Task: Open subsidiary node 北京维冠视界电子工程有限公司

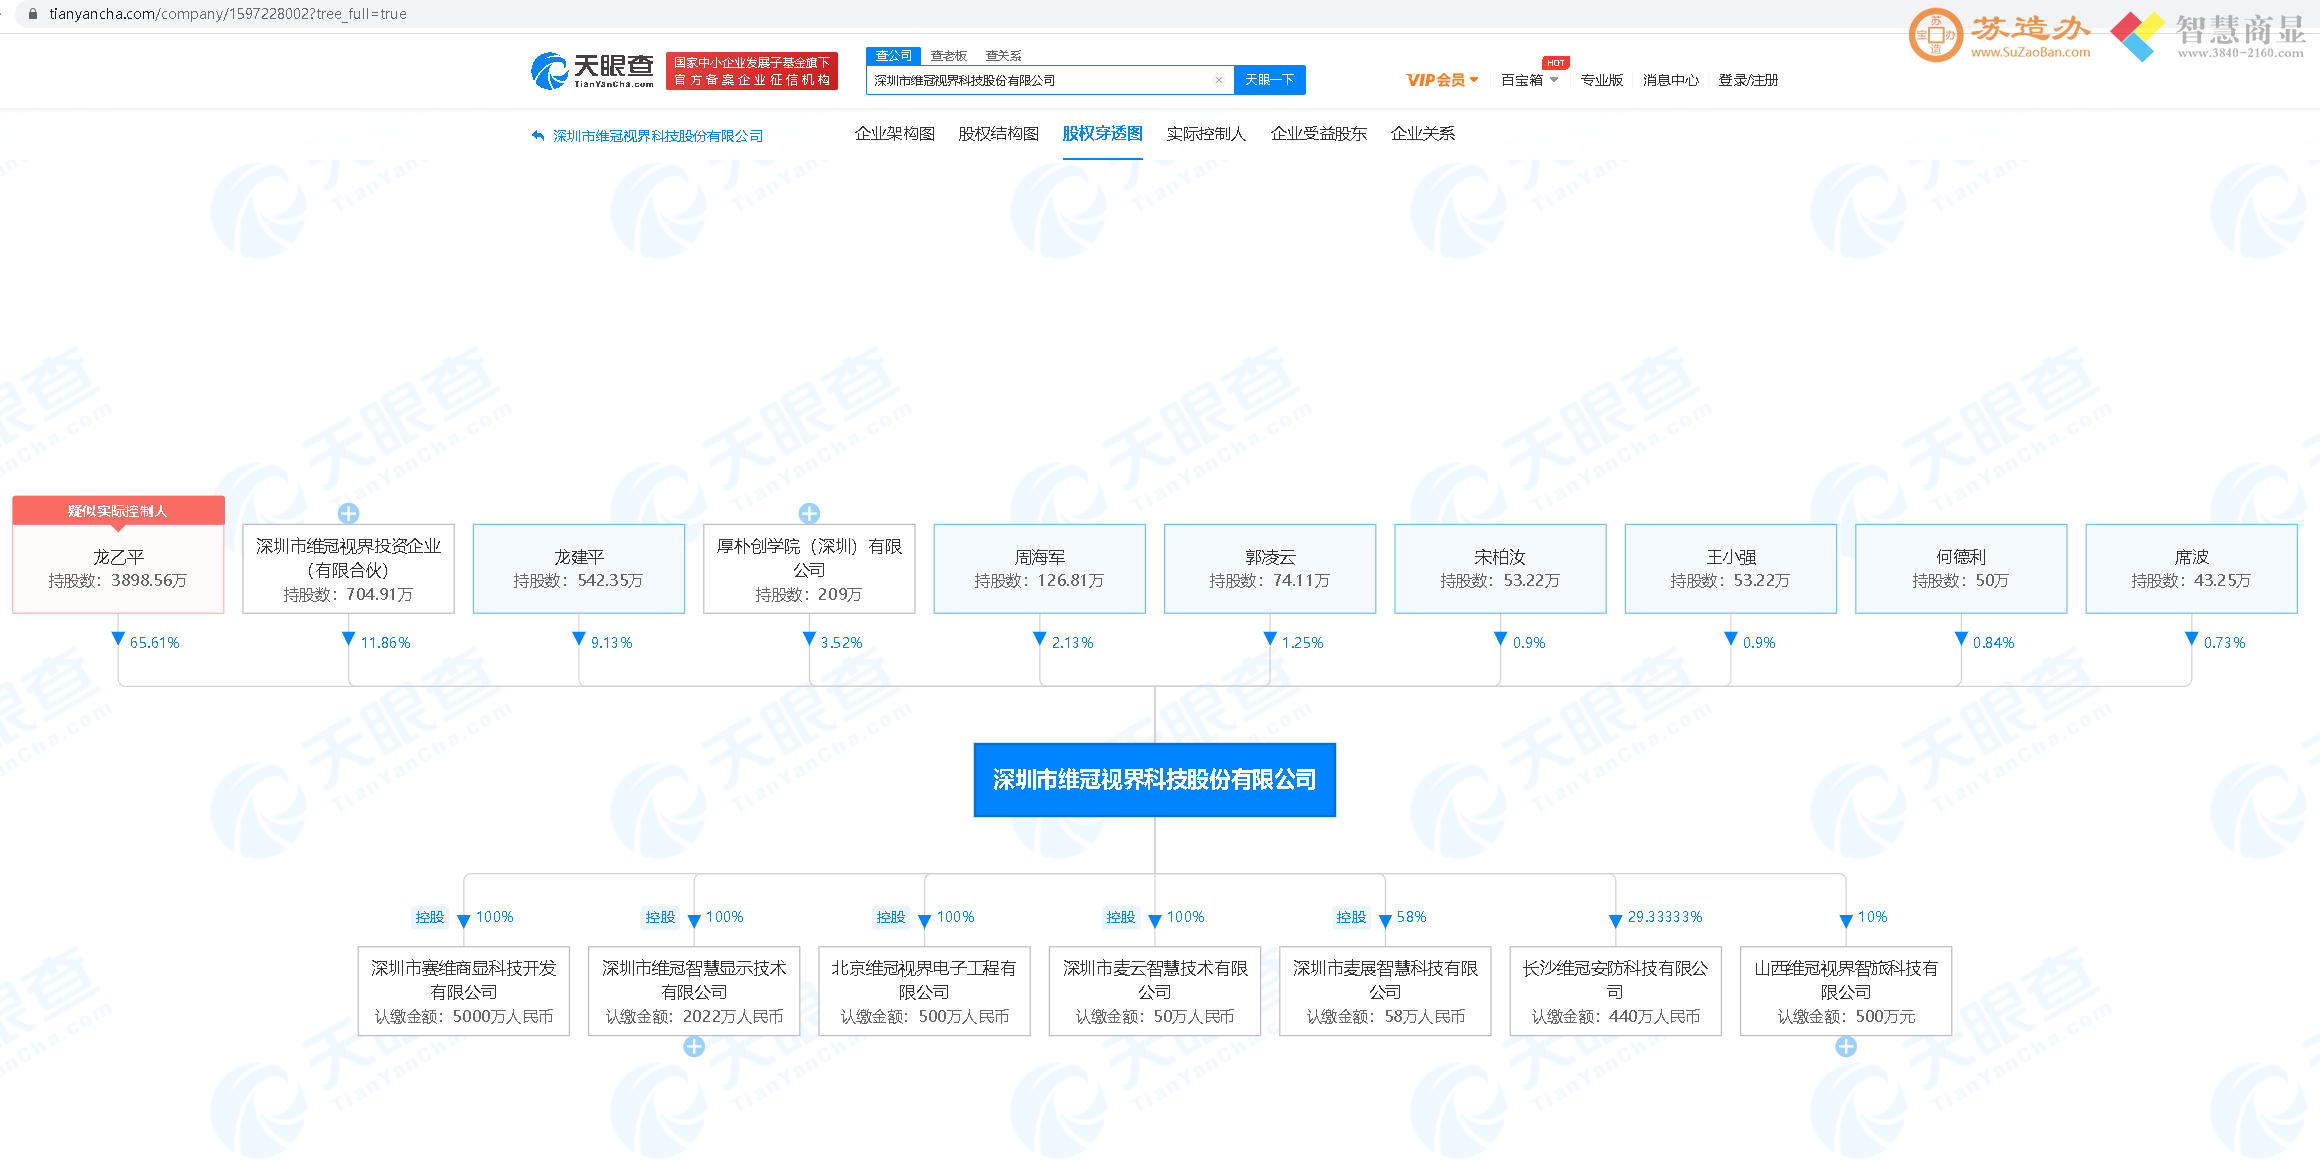Action: 924,991
